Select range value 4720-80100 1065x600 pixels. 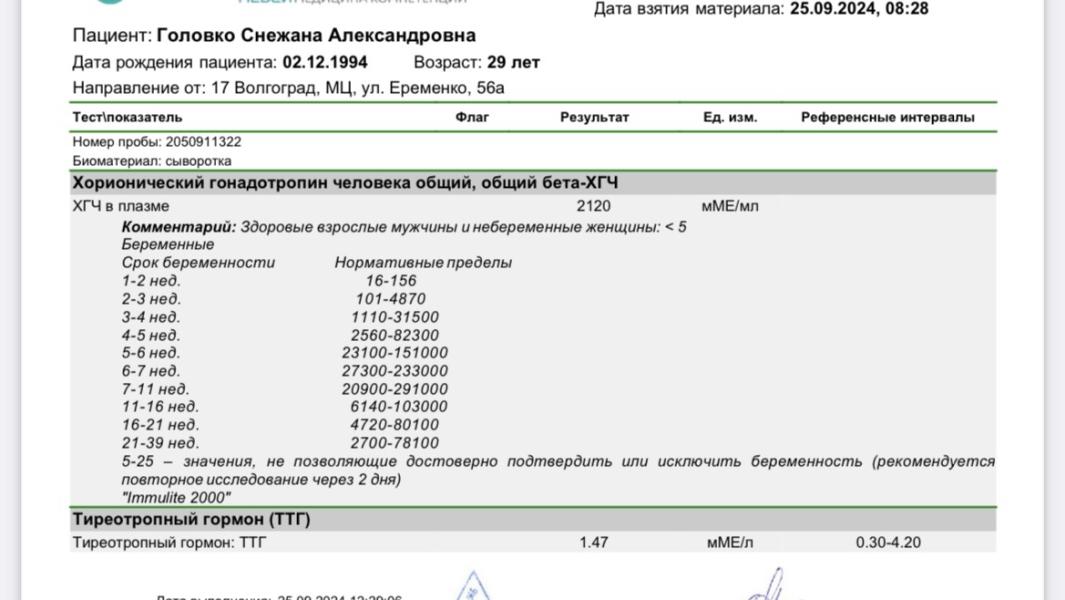pos(395,425)
